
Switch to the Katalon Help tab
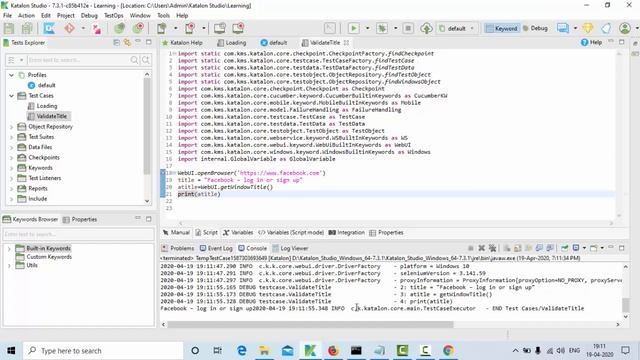click(x=182, y=42)
